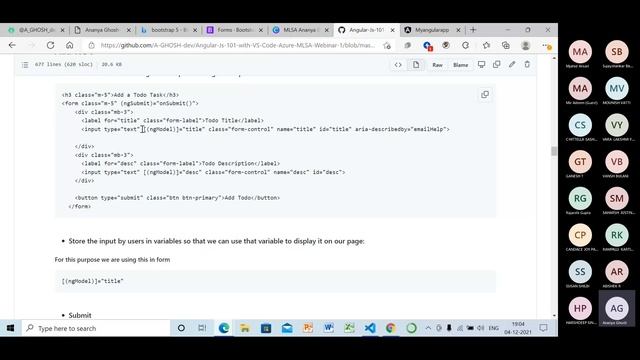Select participant avatar CS
The width and height of the screenshot is (640, 360).
coord(580,125)
